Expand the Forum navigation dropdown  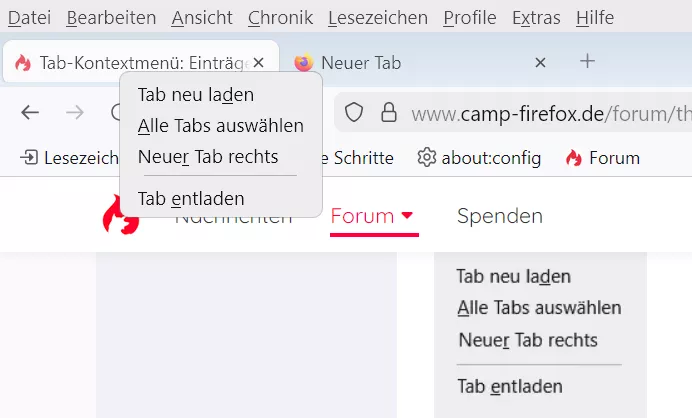click(373, 216)
